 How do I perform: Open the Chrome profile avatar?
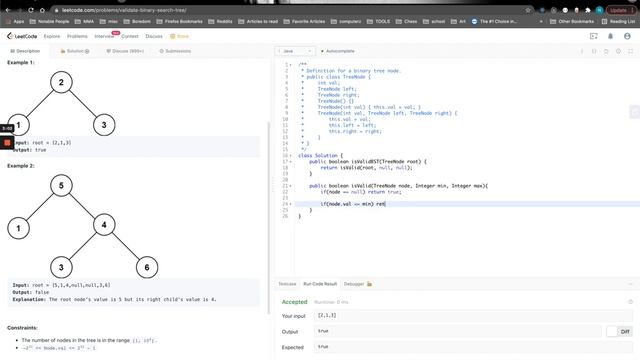[x=599, y=10]
